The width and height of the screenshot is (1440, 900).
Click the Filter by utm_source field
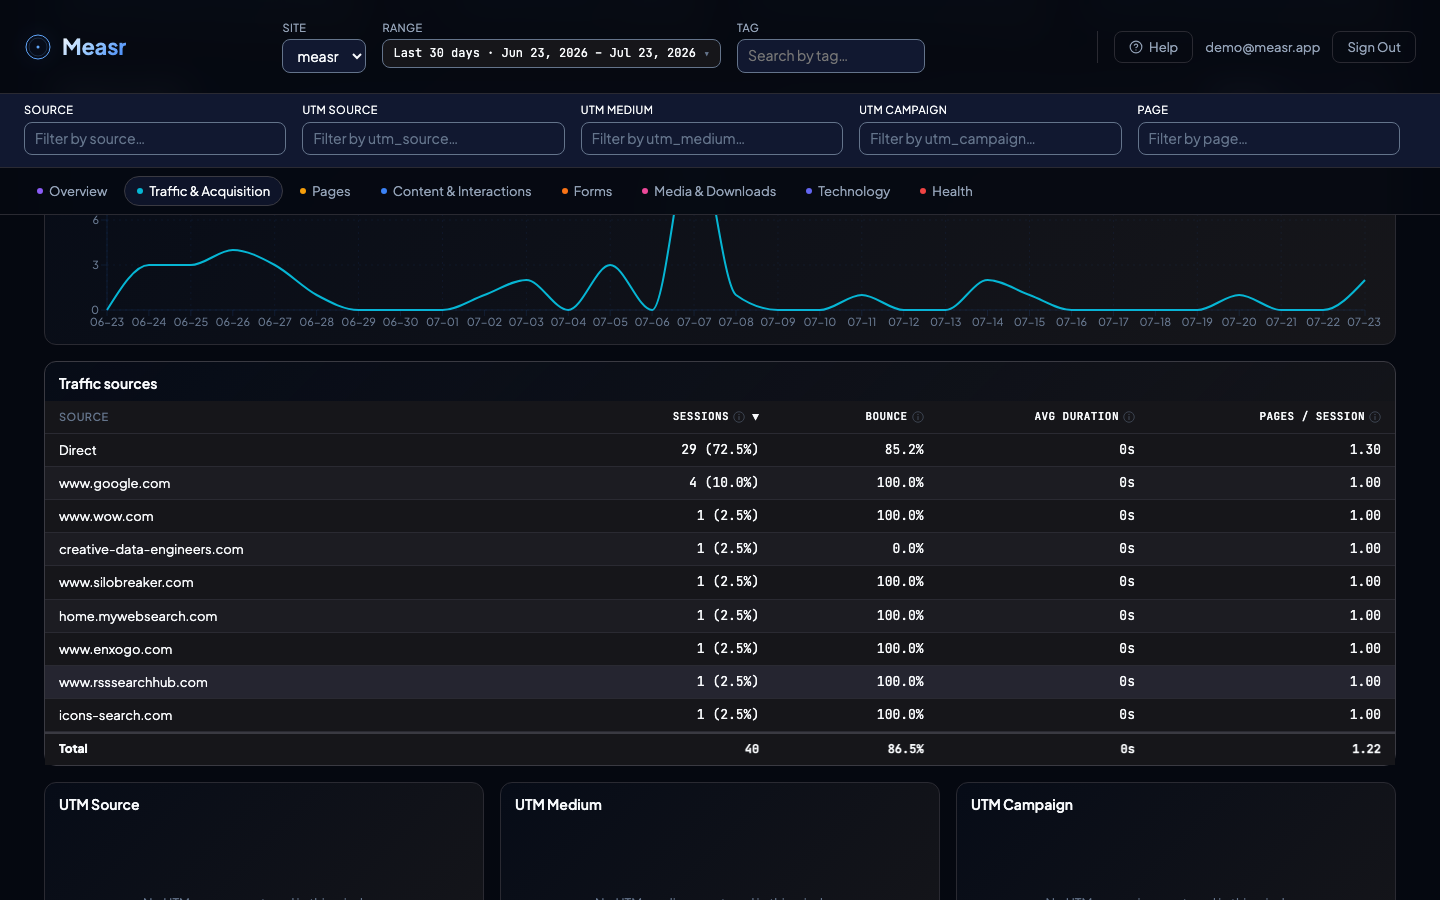point(433,139)
